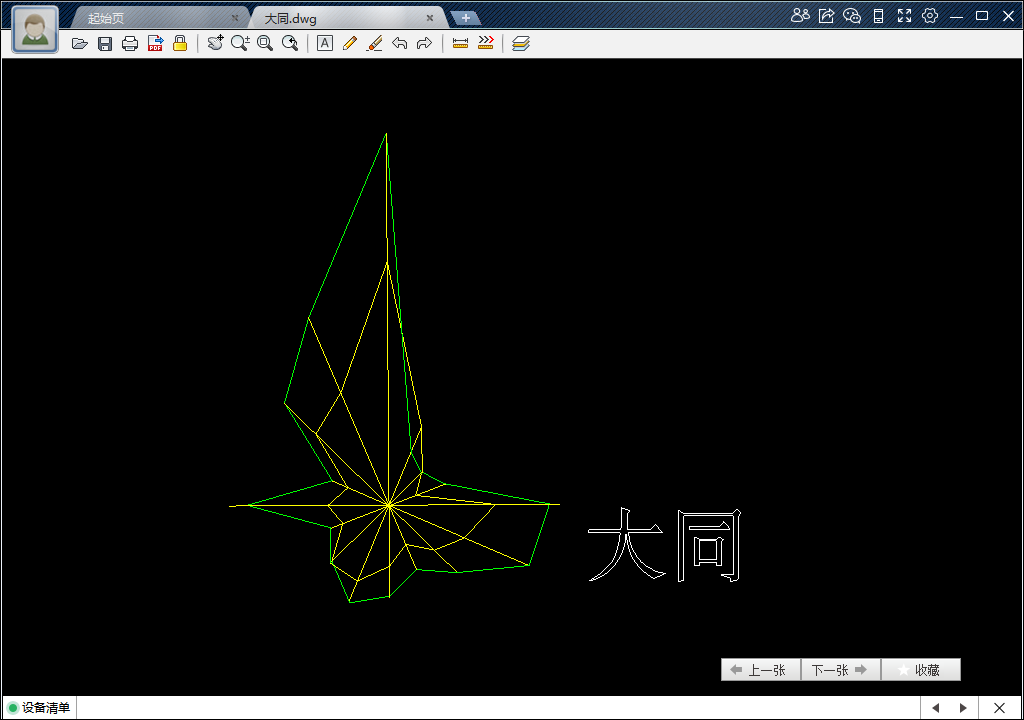Export drawing to PDF
Viewport: 1024px width, 720px height.
point(155,44)
